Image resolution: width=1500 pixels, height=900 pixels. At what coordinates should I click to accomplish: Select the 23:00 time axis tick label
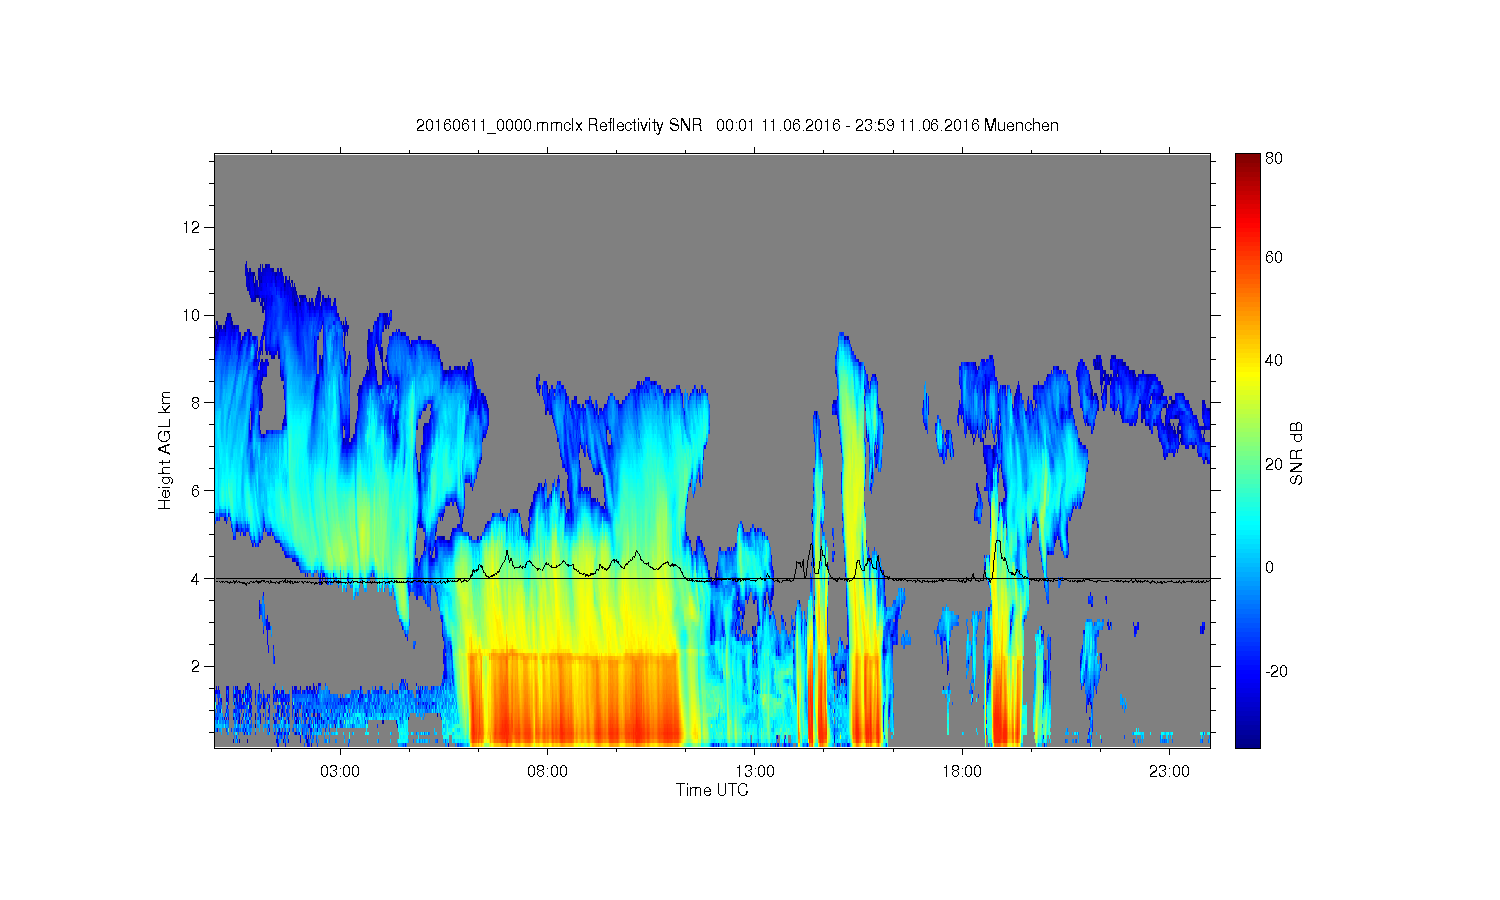(x=1169, y=771)
